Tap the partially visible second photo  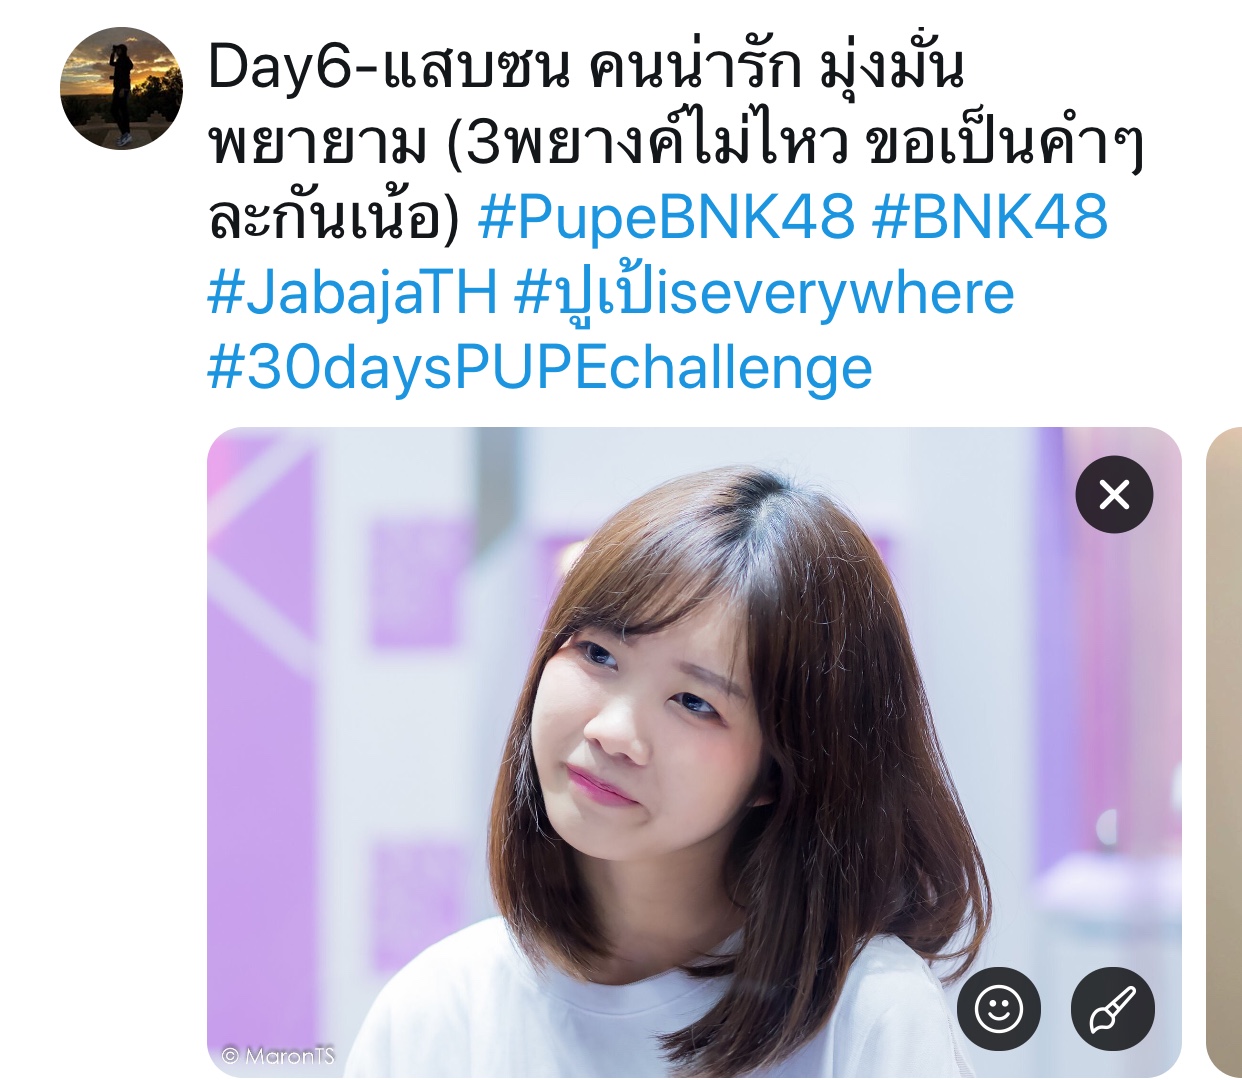pos(1224,752)
